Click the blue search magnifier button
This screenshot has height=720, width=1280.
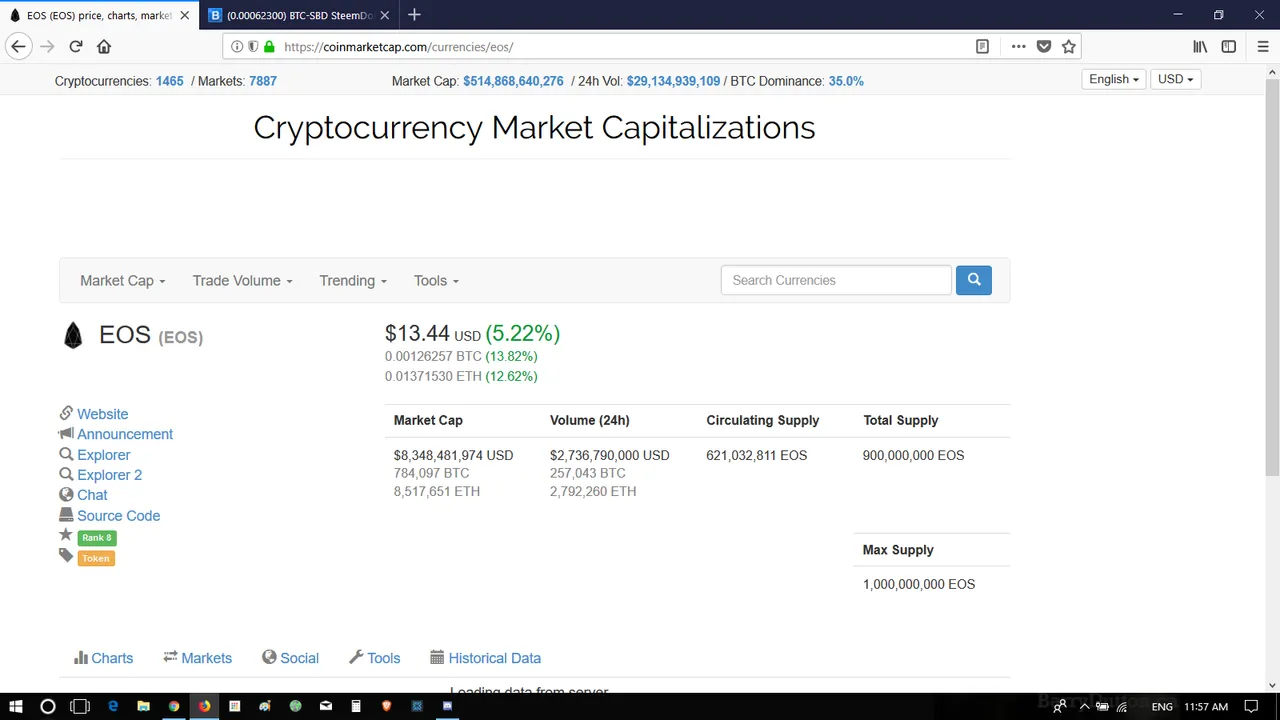pos(973,280)
